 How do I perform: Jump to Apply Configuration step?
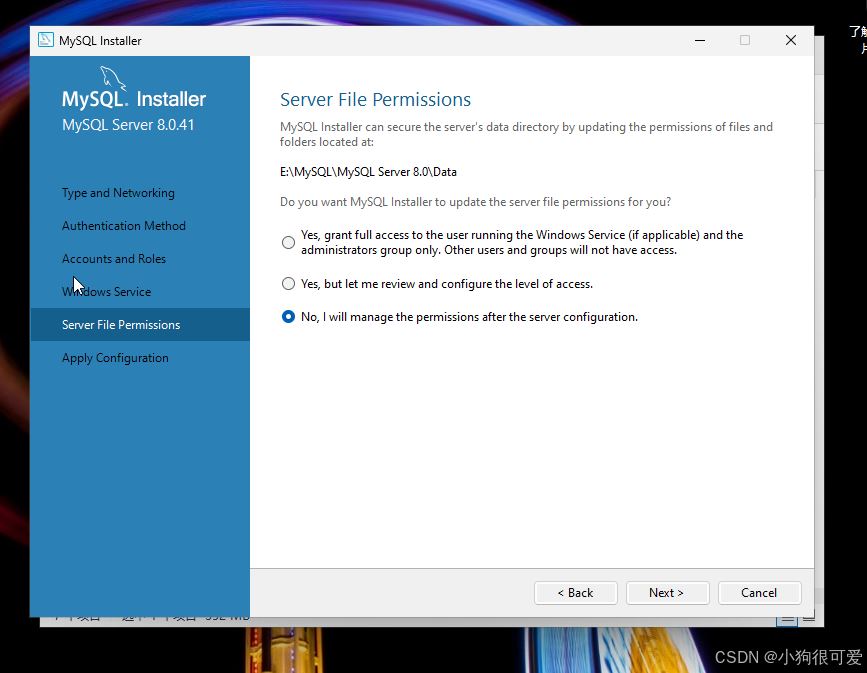point(116,358)
